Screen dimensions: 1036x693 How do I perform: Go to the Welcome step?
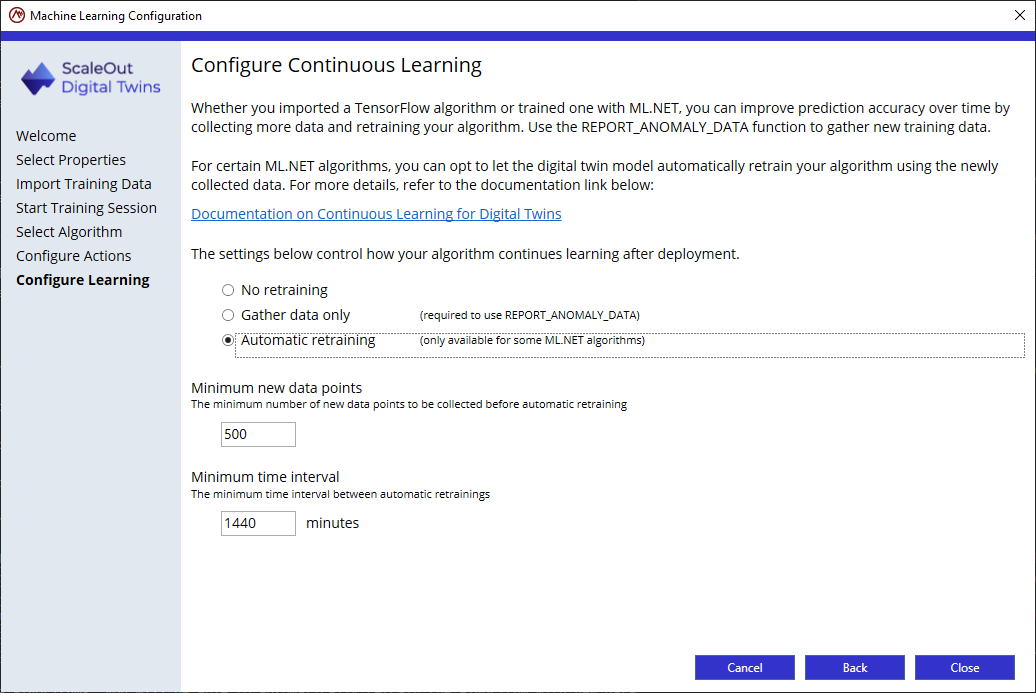(46, 136)
